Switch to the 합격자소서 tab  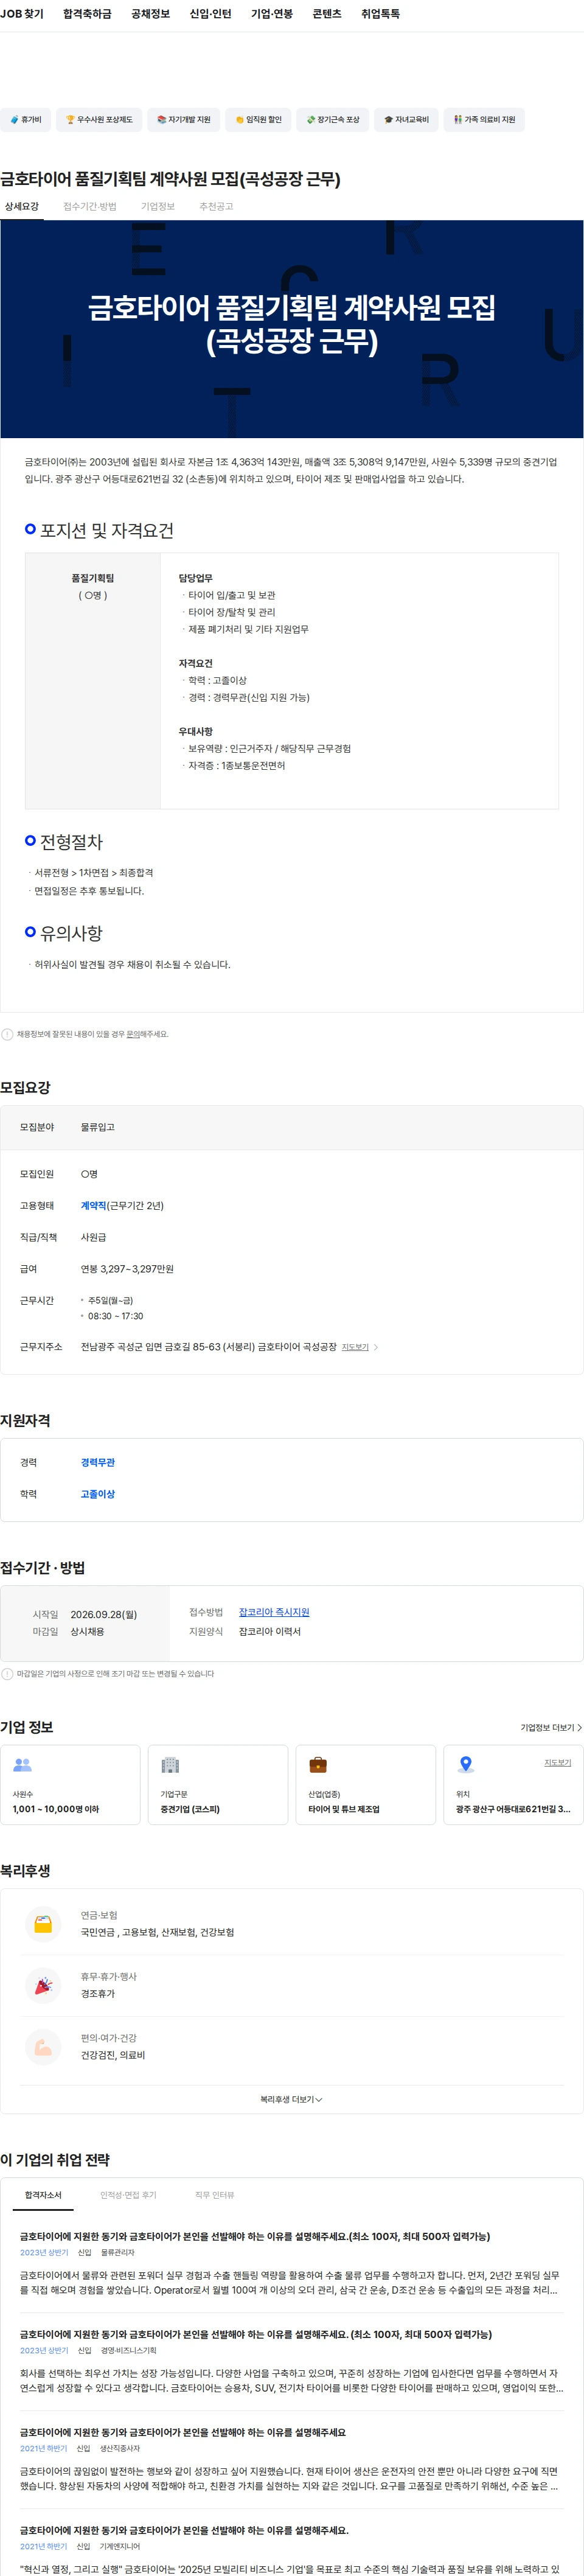pos(43,2195)
